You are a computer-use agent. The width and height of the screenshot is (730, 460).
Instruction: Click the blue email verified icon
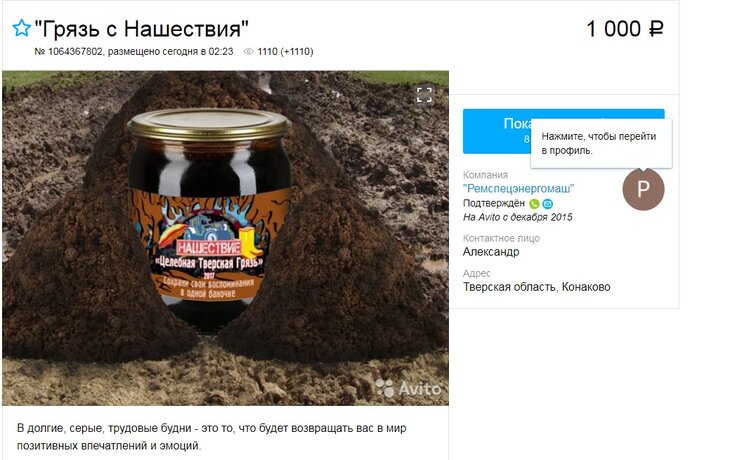pyautogui.click(x=548, y=203)
